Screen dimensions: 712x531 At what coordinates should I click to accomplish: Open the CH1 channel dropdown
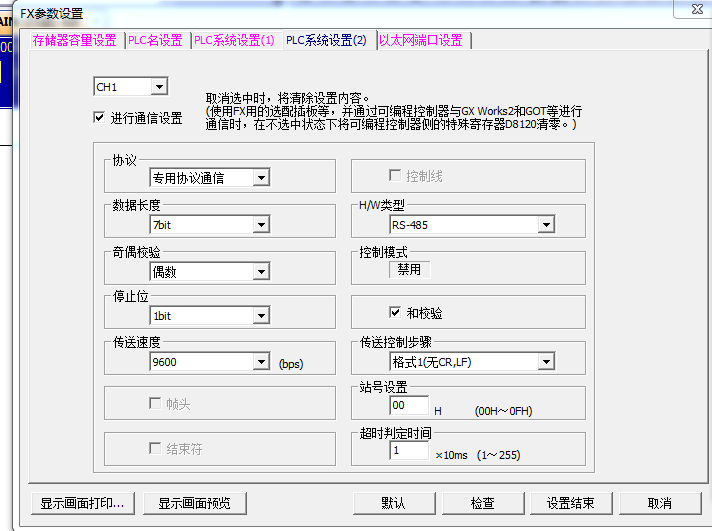coord(159,88)
